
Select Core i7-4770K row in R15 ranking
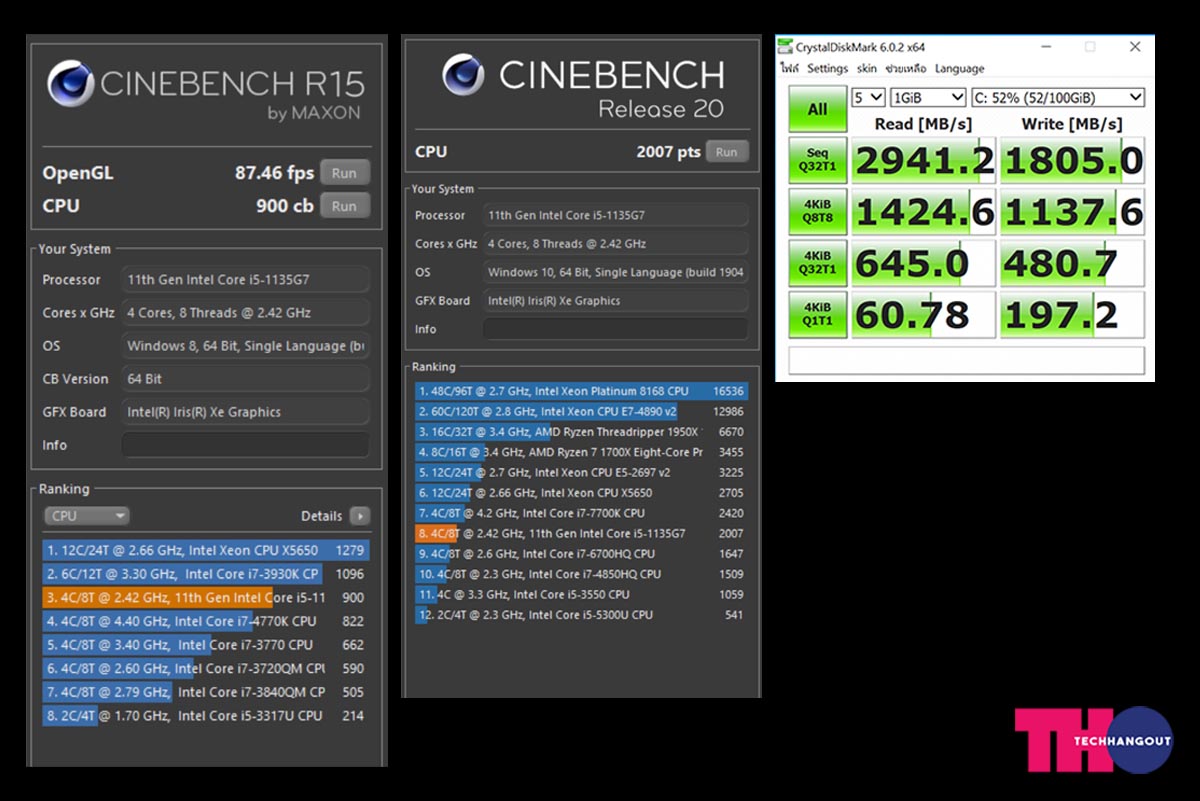(x=206, y=621)
